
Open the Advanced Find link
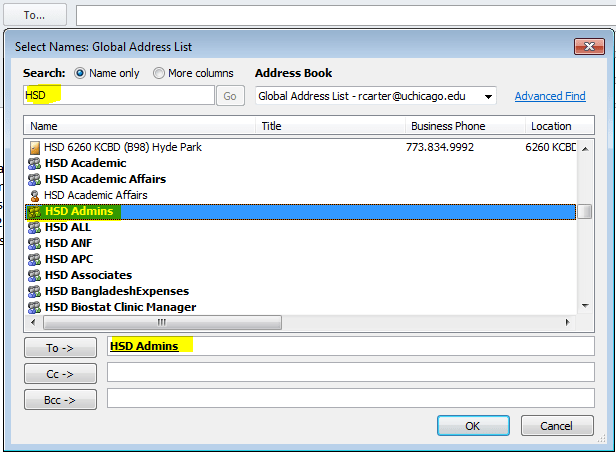550,96
